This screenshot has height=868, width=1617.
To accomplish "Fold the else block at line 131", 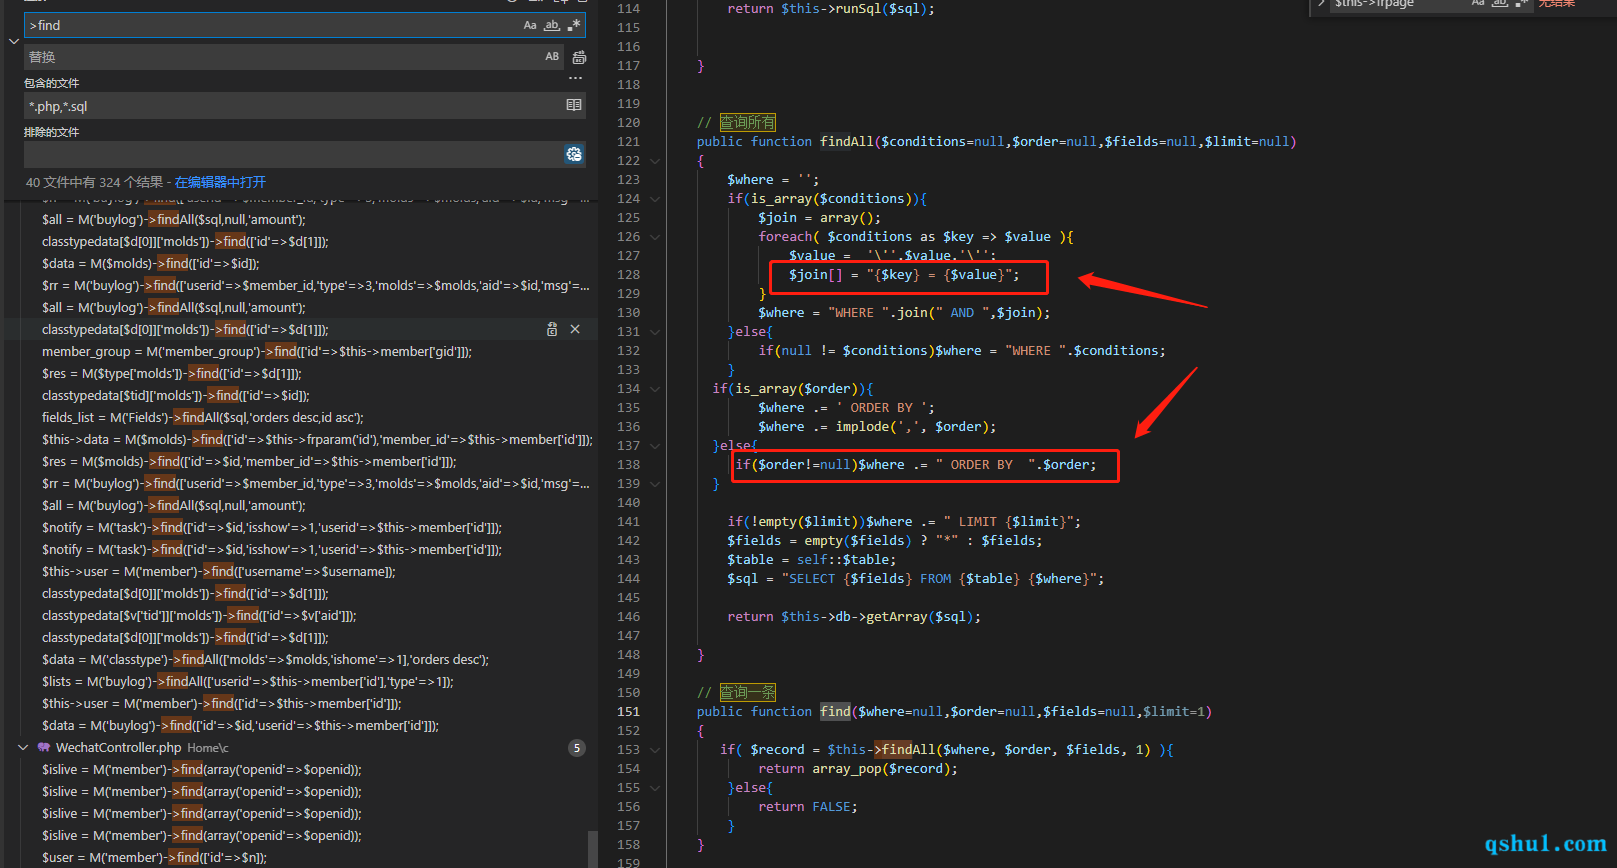I will point(655,331).
